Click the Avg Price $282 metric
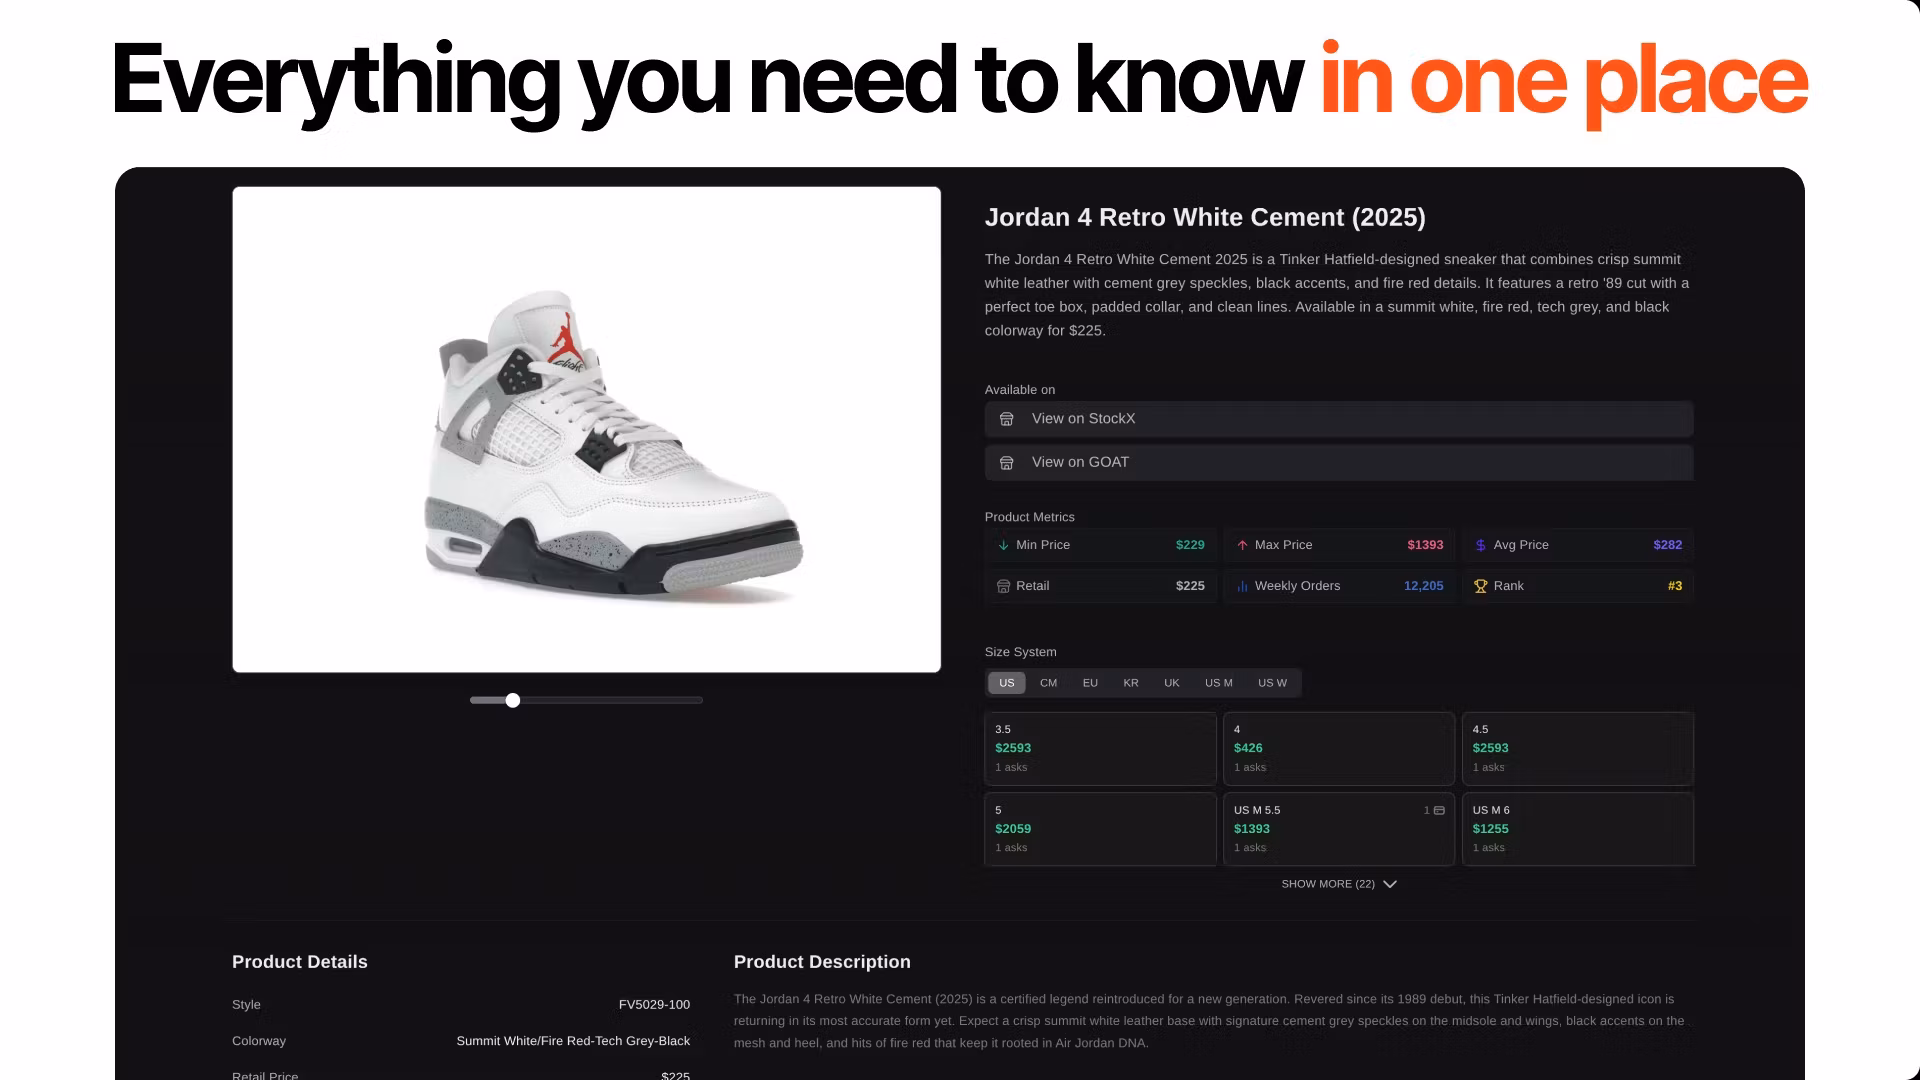 (1578, 545)
